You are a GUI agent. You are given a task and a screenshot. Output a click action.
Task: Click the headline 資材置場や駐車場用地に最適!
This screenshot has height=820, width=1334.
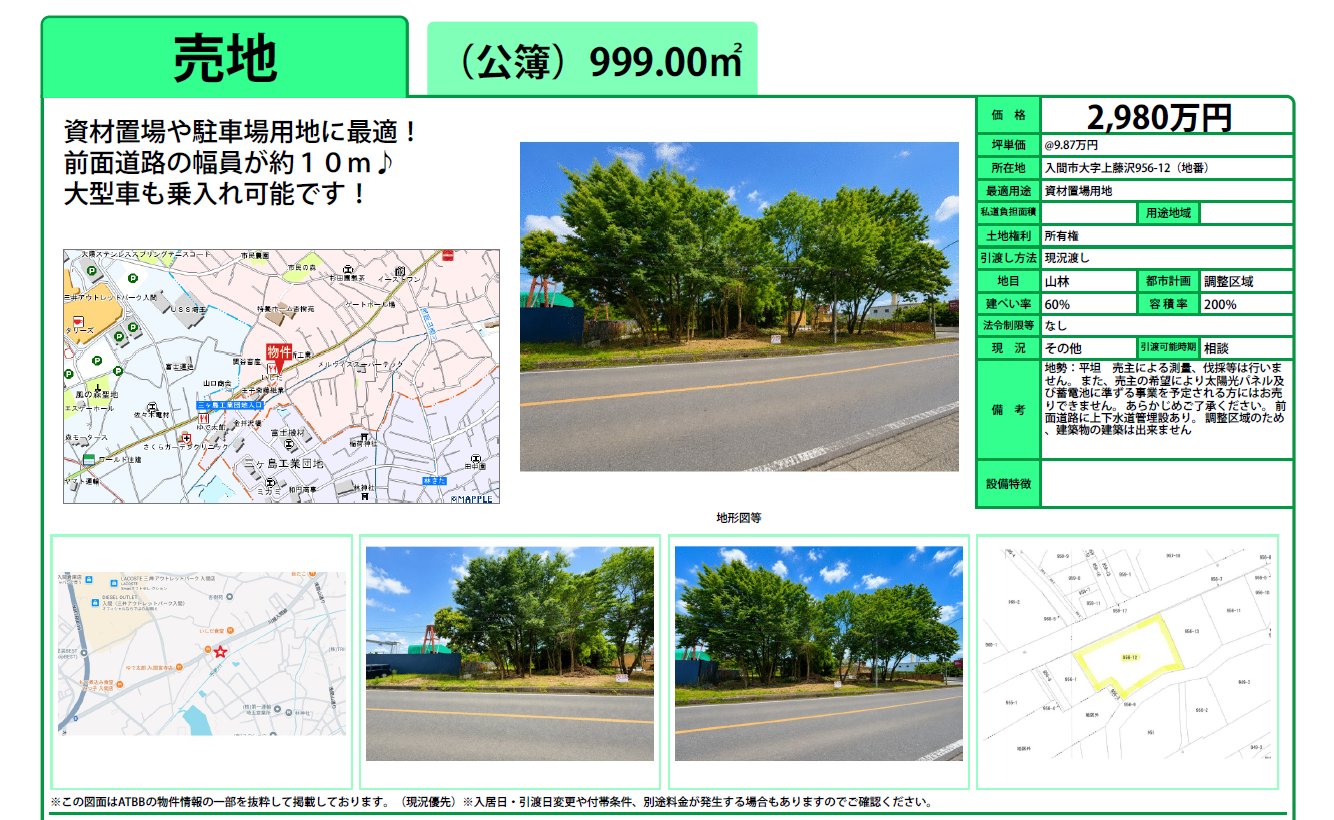click(x=240, y=130)
